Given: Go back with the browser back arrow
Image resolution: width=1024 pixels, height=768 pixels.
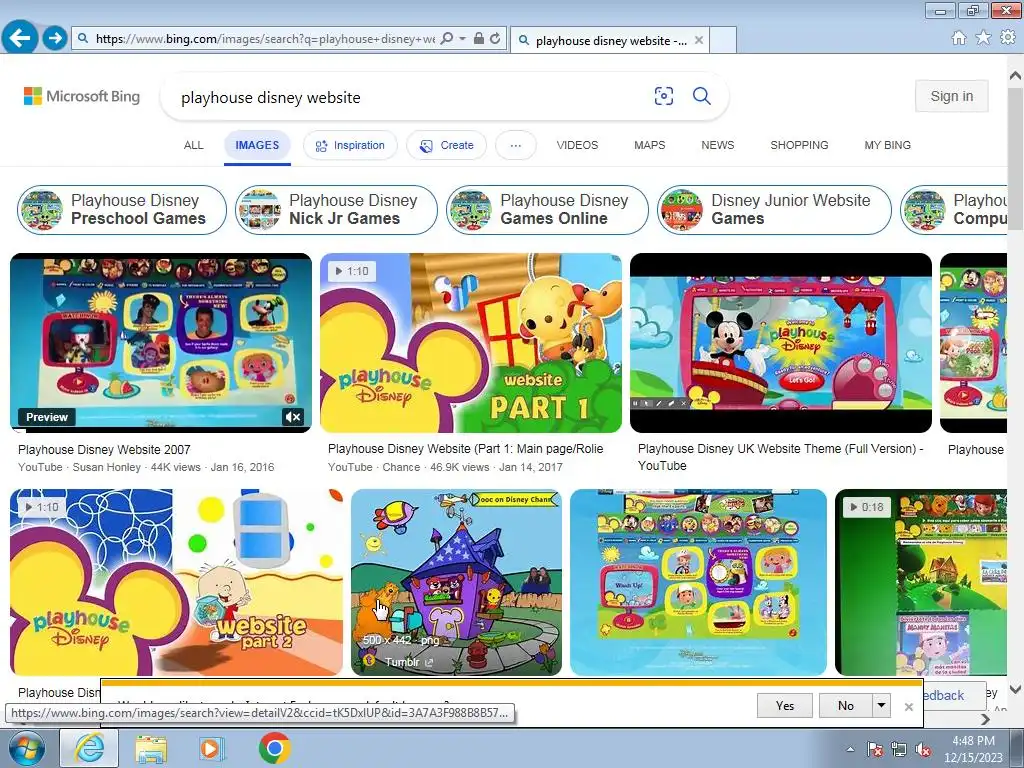Looking at the screenshot, I should [x=20, y=38].
